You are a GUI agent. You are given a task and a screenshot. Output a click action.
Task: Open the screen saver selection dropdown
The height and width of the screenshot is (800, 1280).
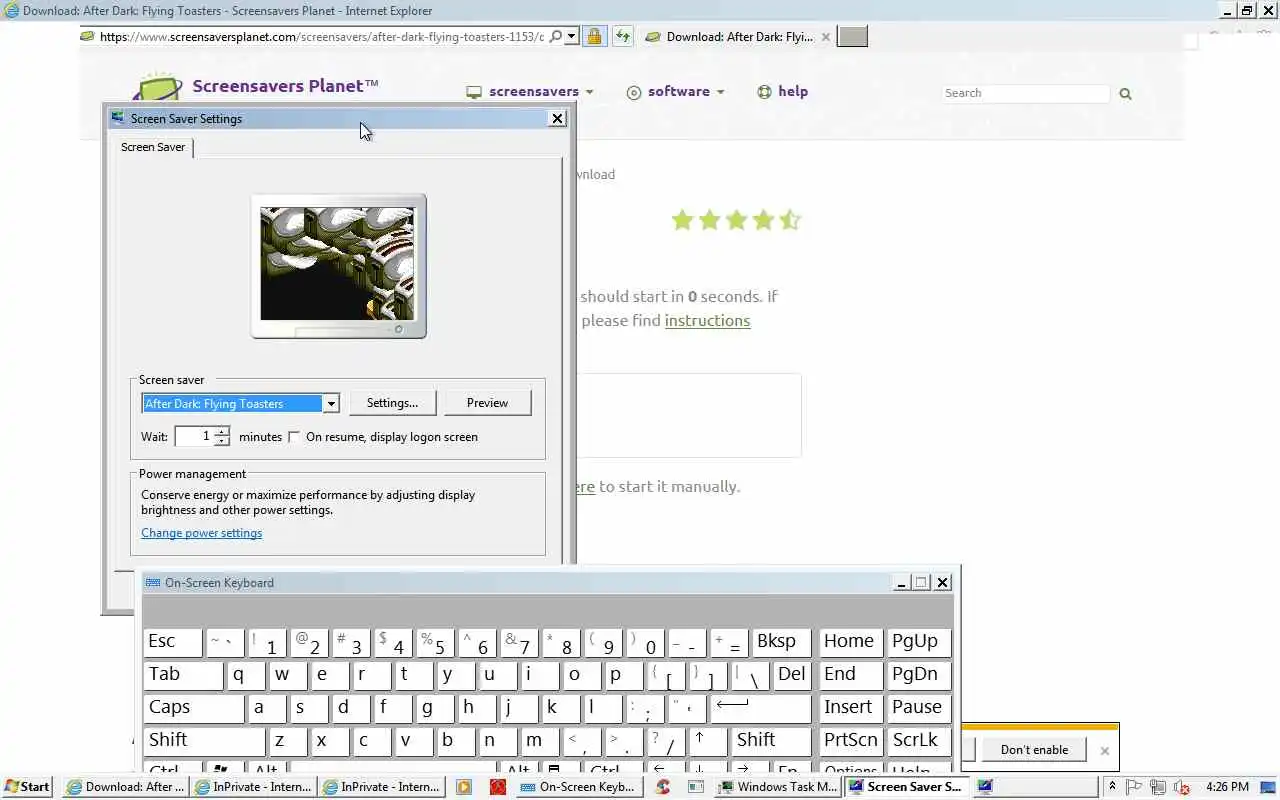(331, 404)
